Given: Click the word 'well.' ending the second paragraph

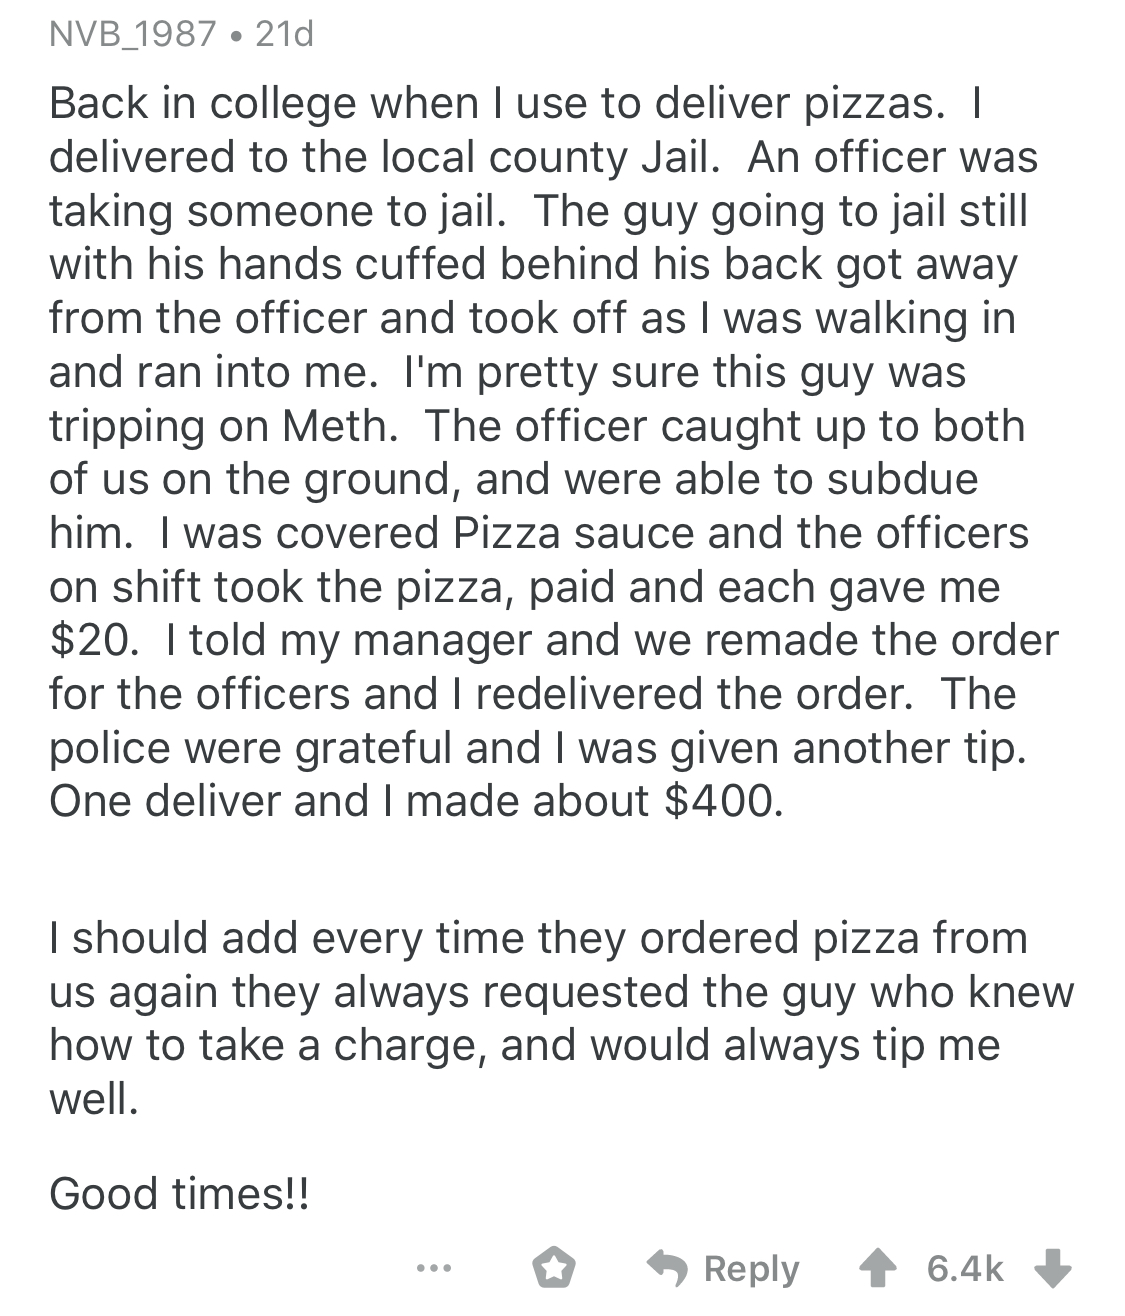Looking at the screenshot, I should [x=92, y=1099].
